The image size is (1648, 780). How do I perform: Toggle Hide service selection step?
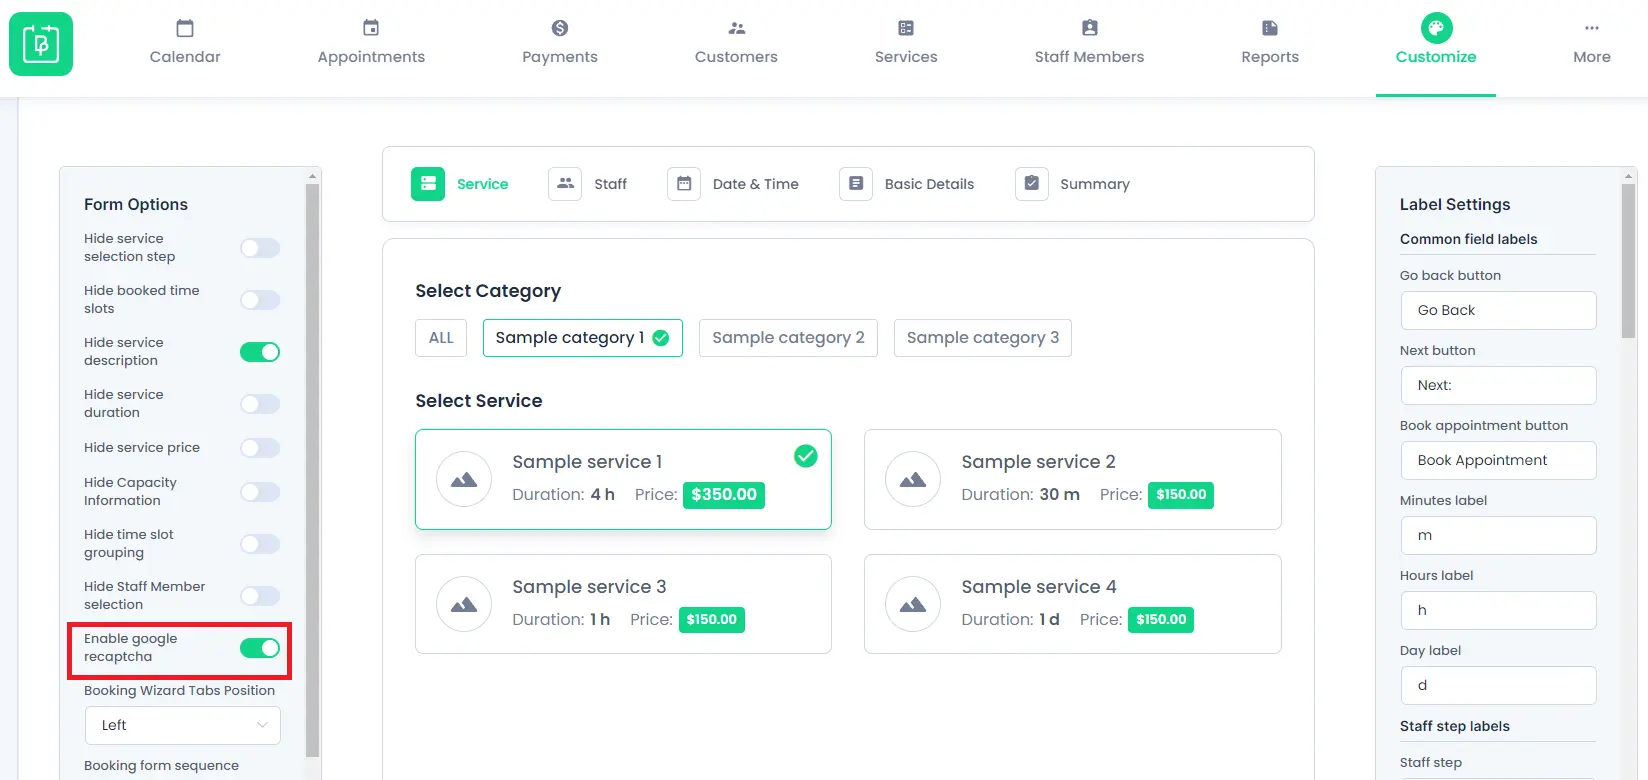pyautogui.click(x=260, y=248)
